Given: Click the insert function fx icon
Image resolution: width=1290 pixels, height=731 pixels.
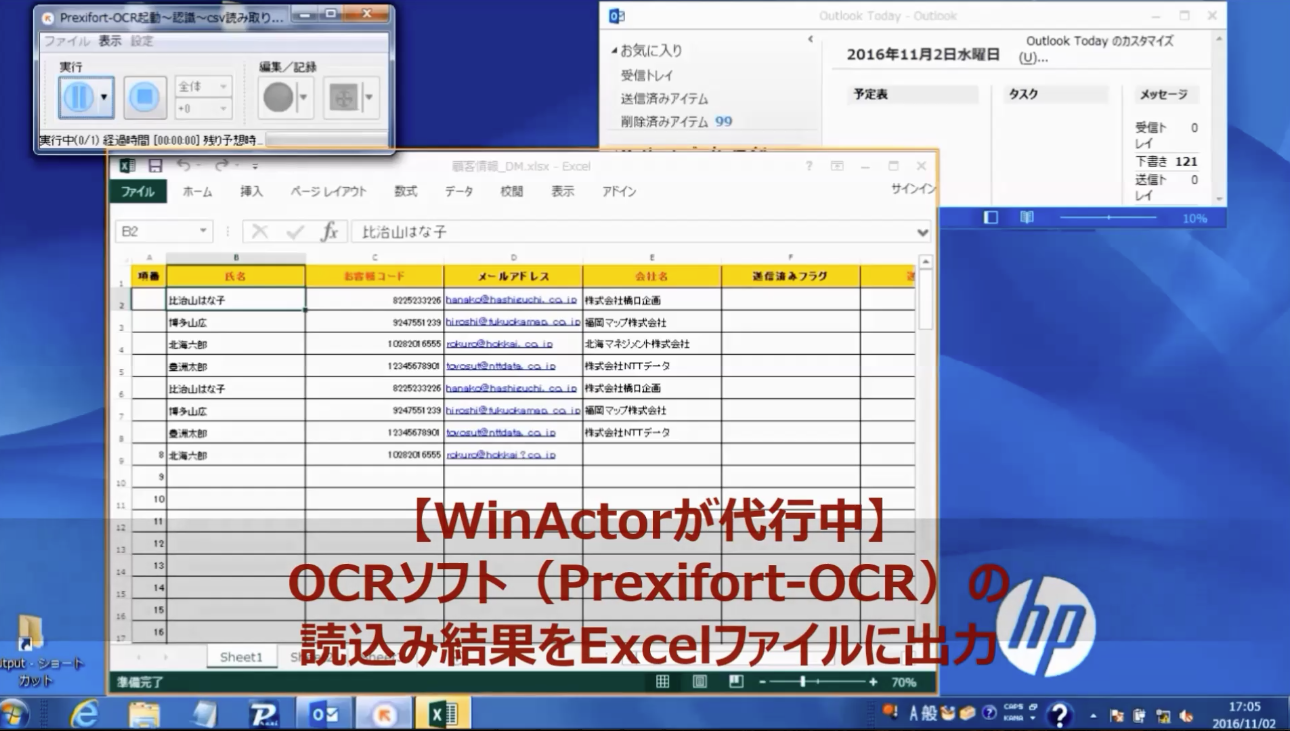Looking at the screenshot, I should (329, 232).
